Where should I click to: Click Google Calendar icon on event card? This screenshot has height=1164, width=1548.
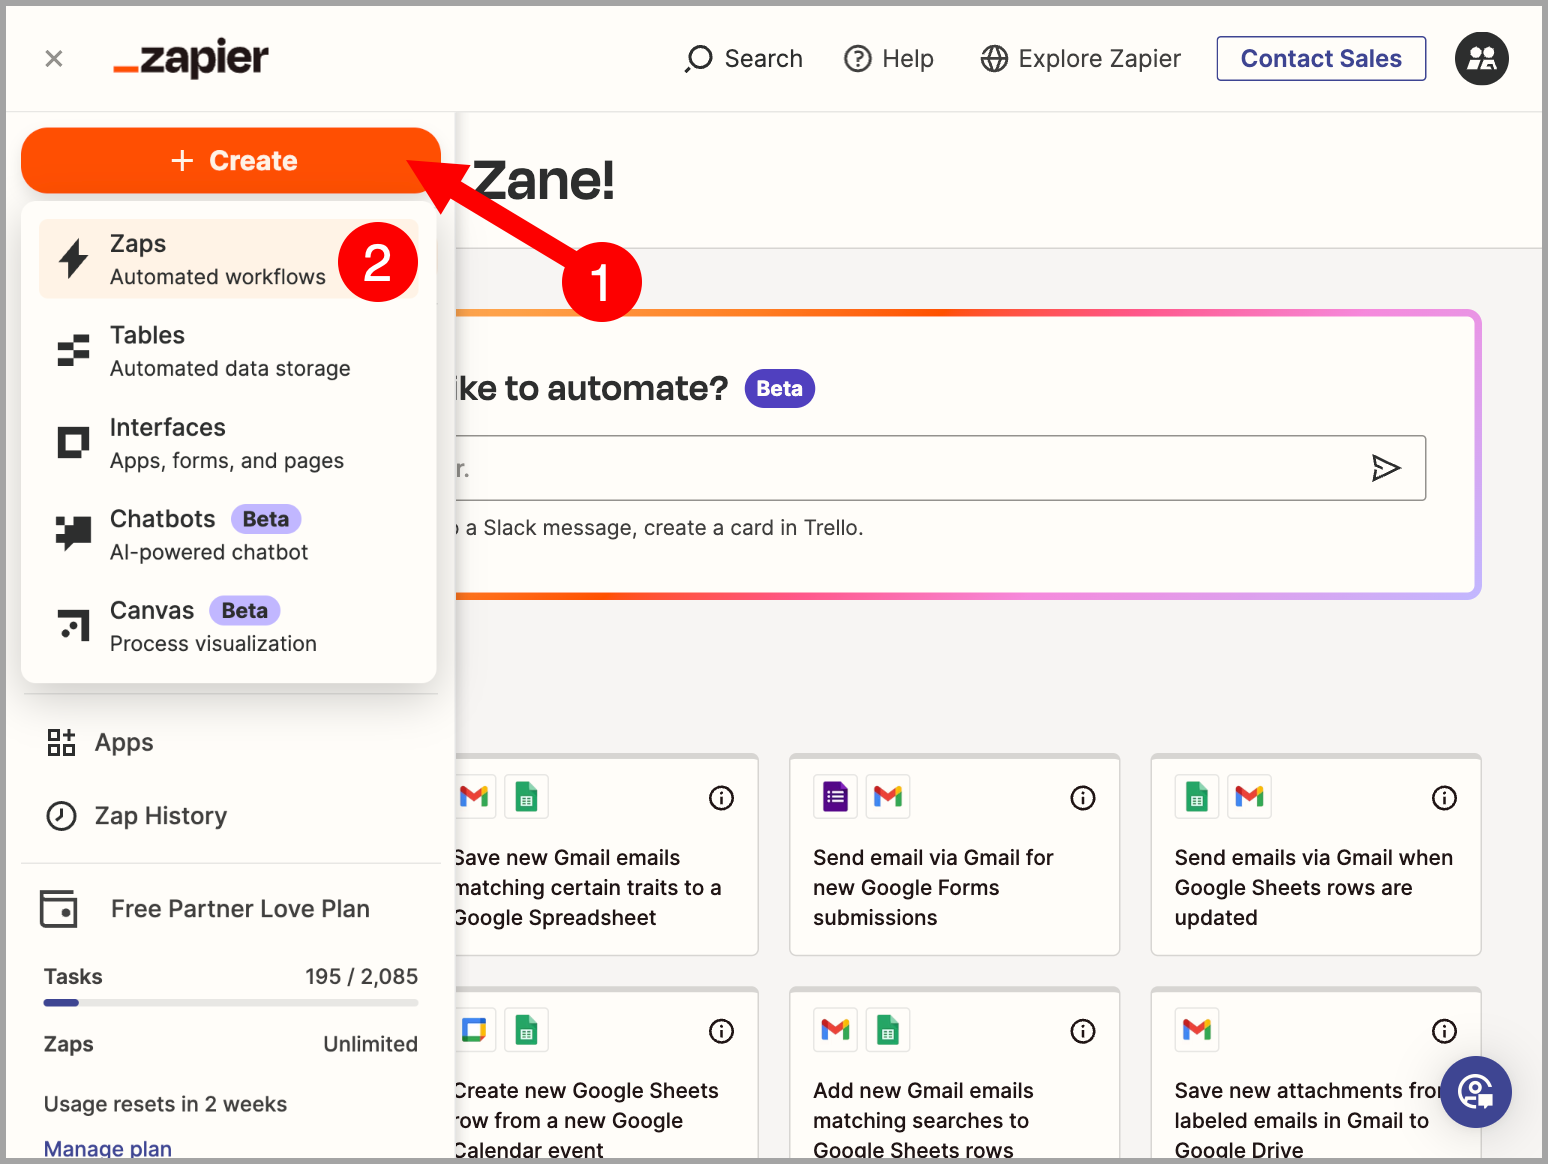[x=474, y=1029]
